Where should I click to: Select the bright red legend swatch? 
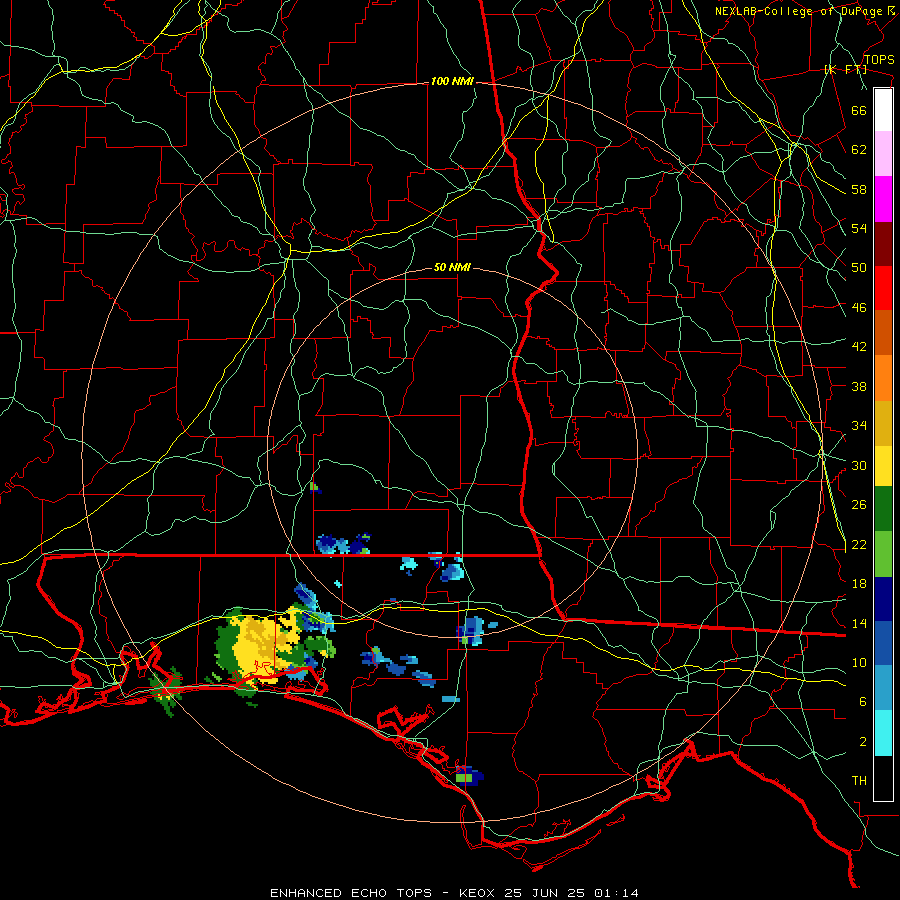(883, 288)
